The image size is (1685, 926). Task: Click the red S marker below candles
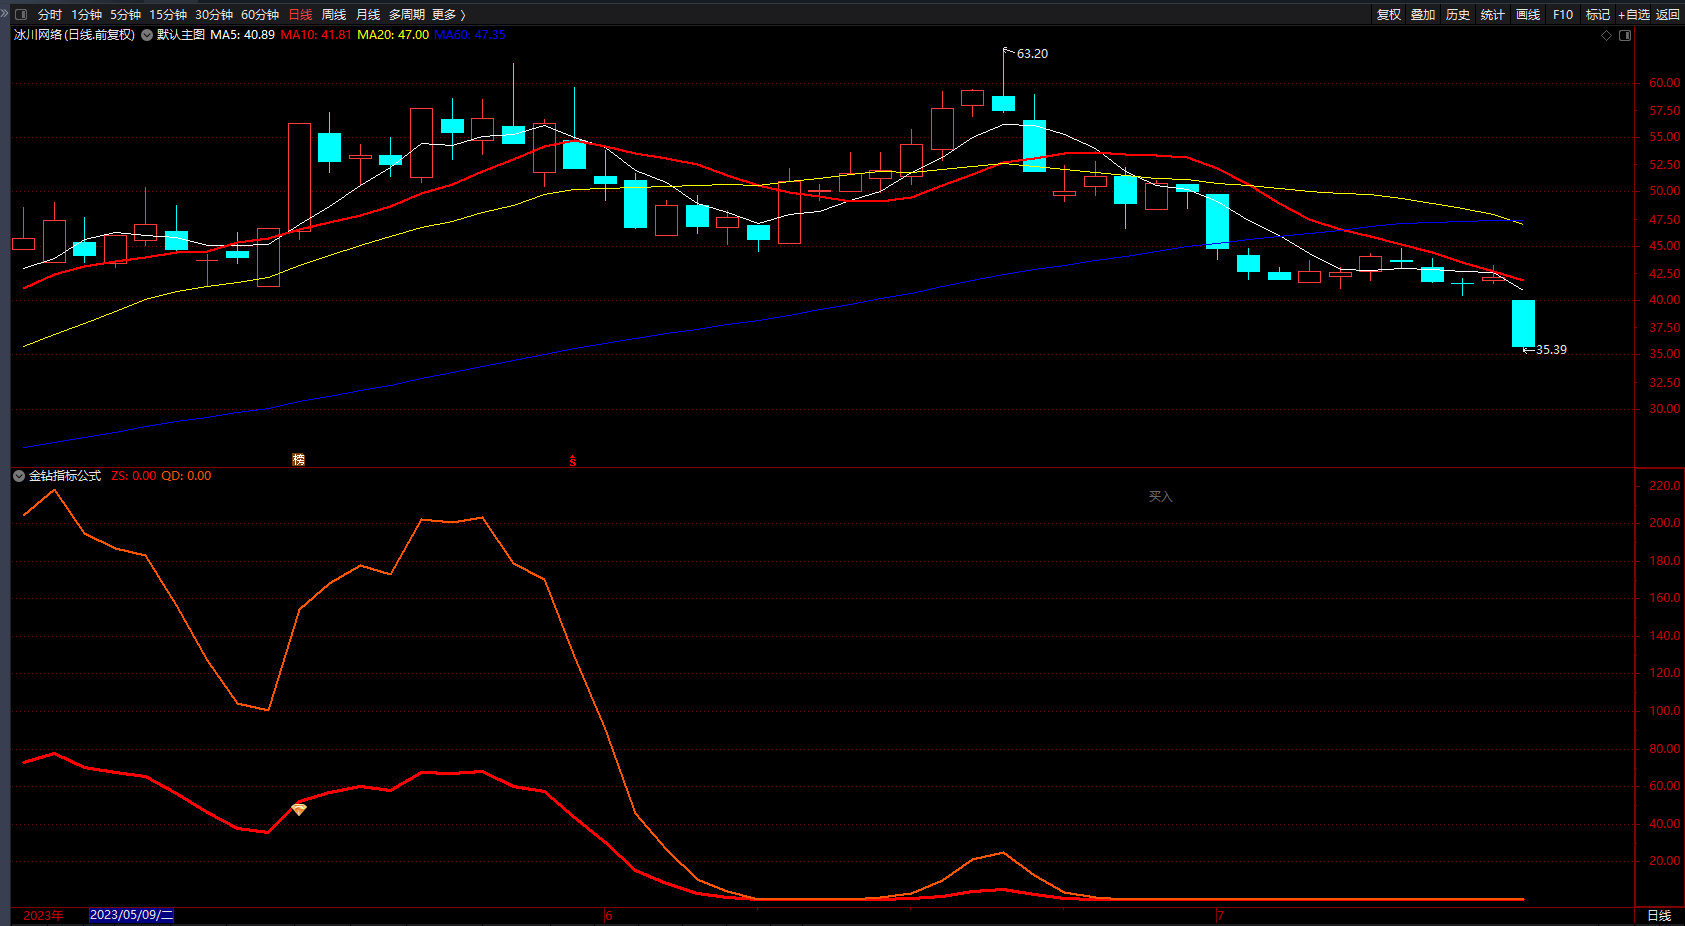pos(573,461)
